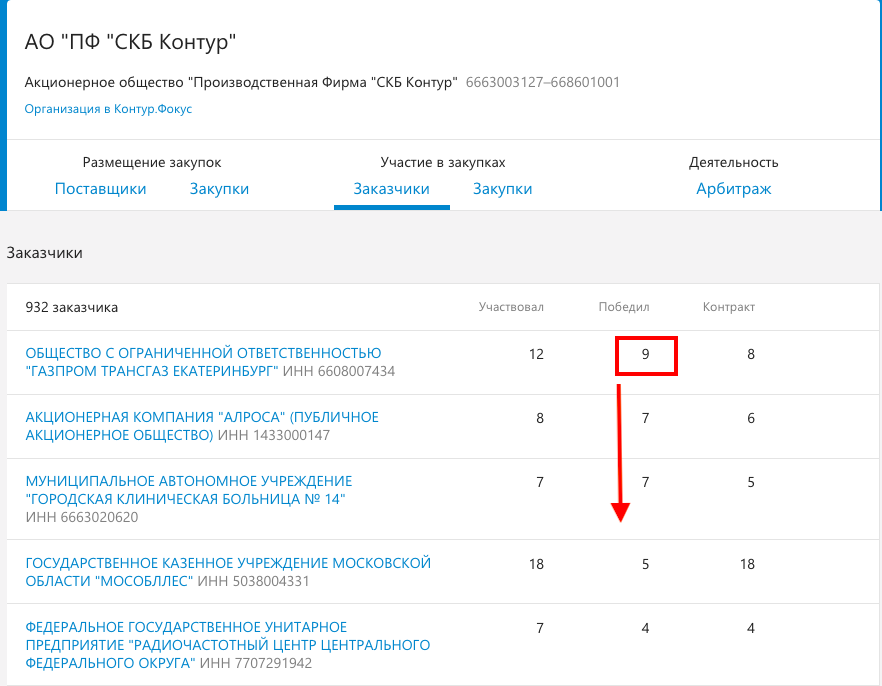The width and height of the screenshot is (882, 686).
Task: Click the 932 заказчика count text
Action: (x=71, y=308)
